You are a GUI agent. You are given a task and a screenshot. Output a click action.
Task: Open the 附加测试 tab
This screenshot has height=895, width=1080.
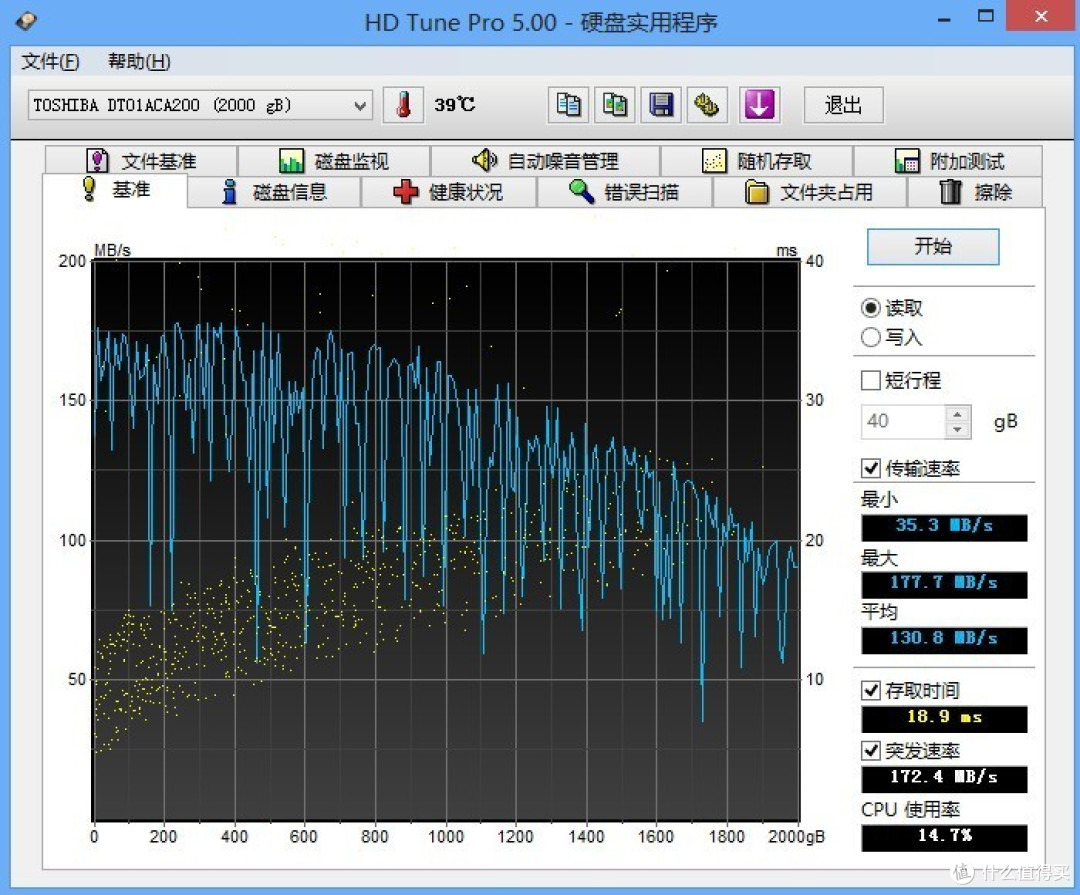[x=948, y=161]
